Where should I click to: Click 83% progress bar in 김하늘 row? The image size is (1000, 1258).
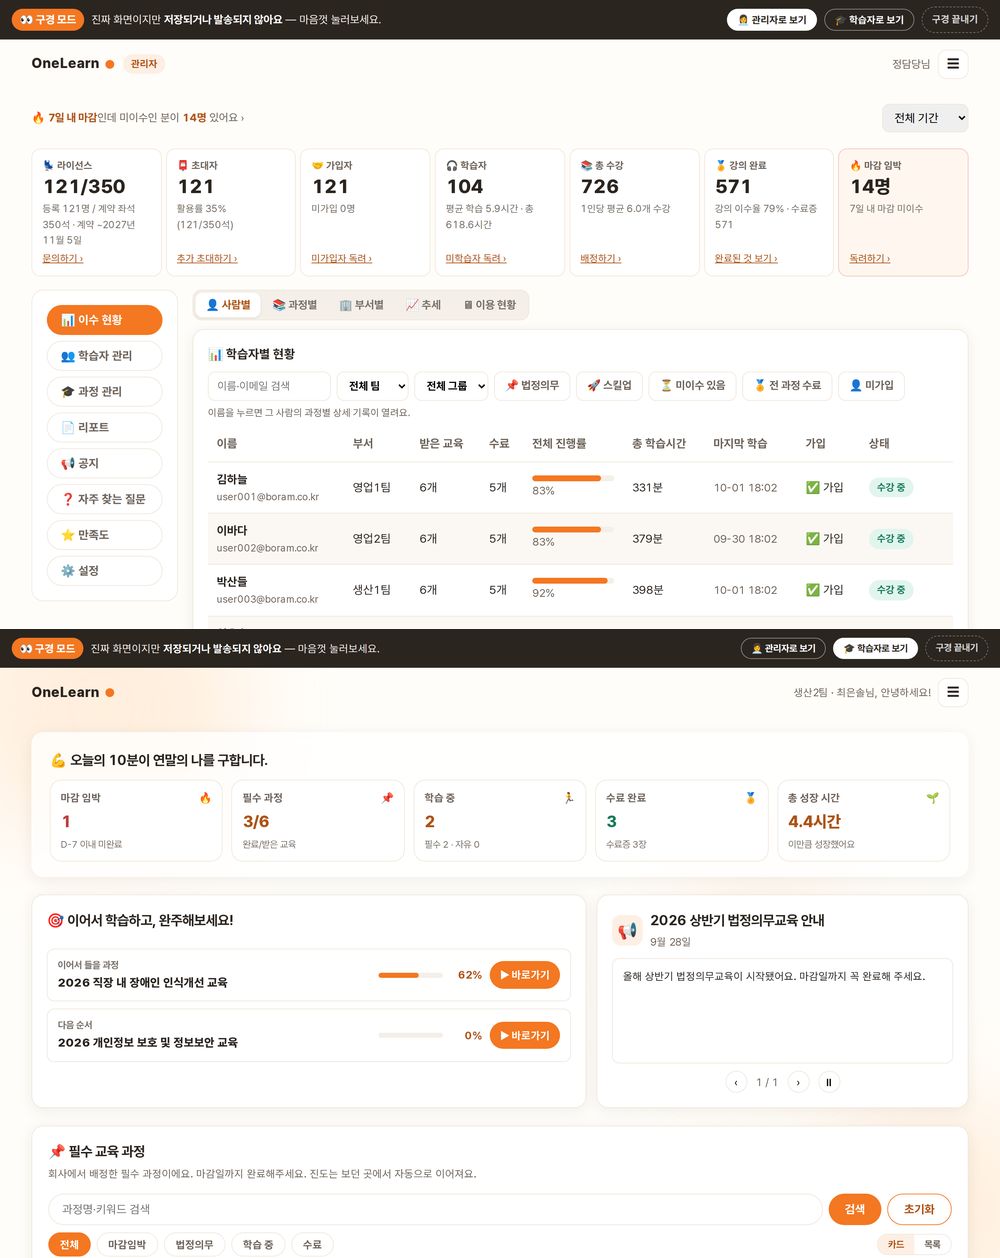[x=573, y=479]
